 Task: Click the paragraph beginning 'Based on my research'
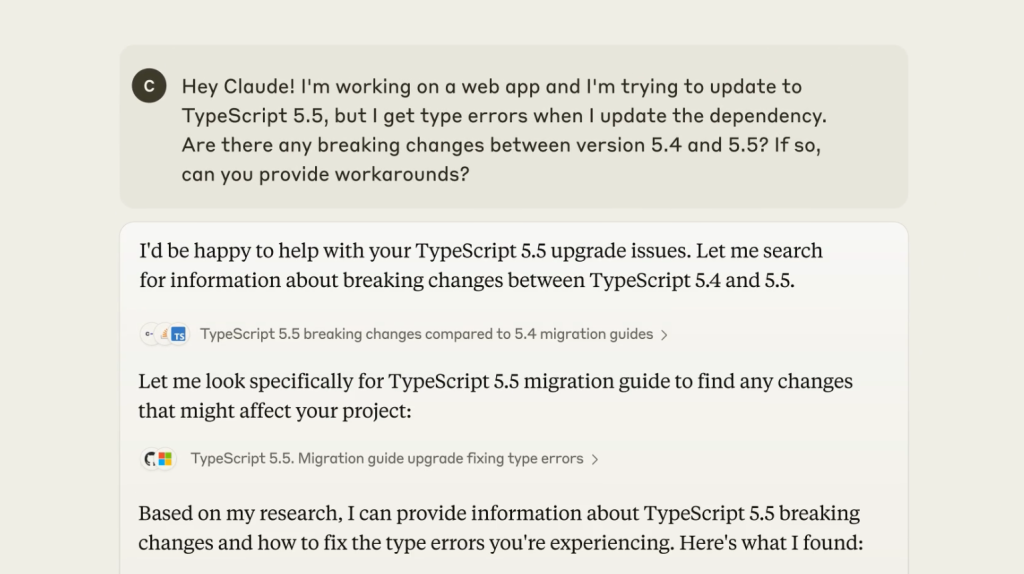[500, 528]
